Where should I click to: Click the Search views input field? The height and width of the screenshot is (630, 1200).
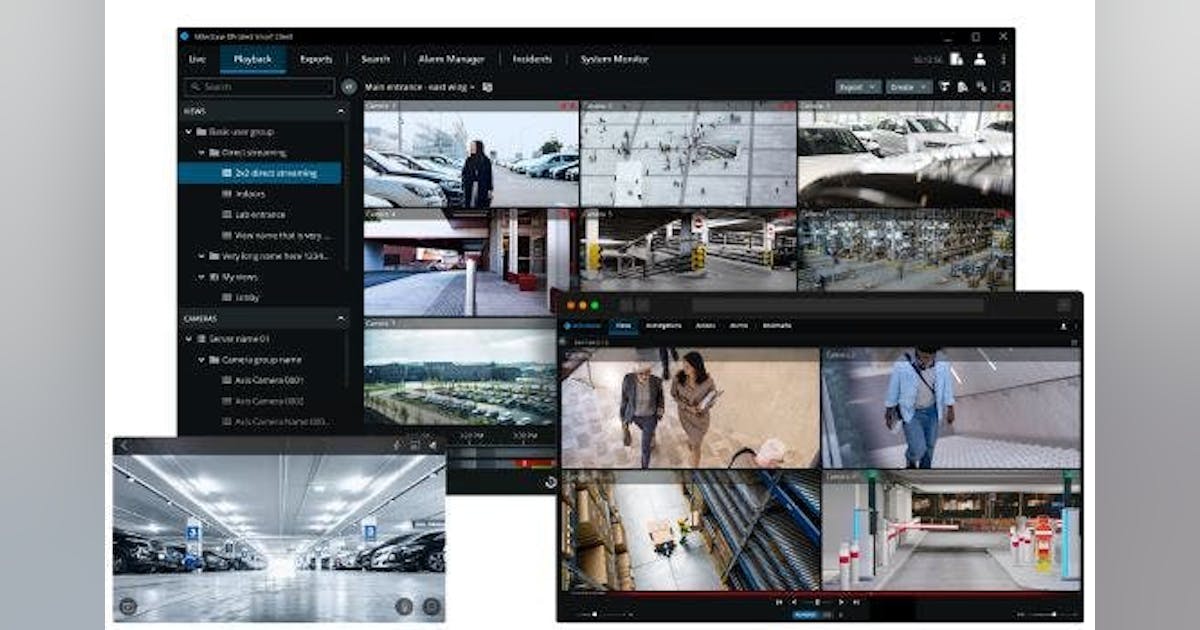(x=258, y=87)
